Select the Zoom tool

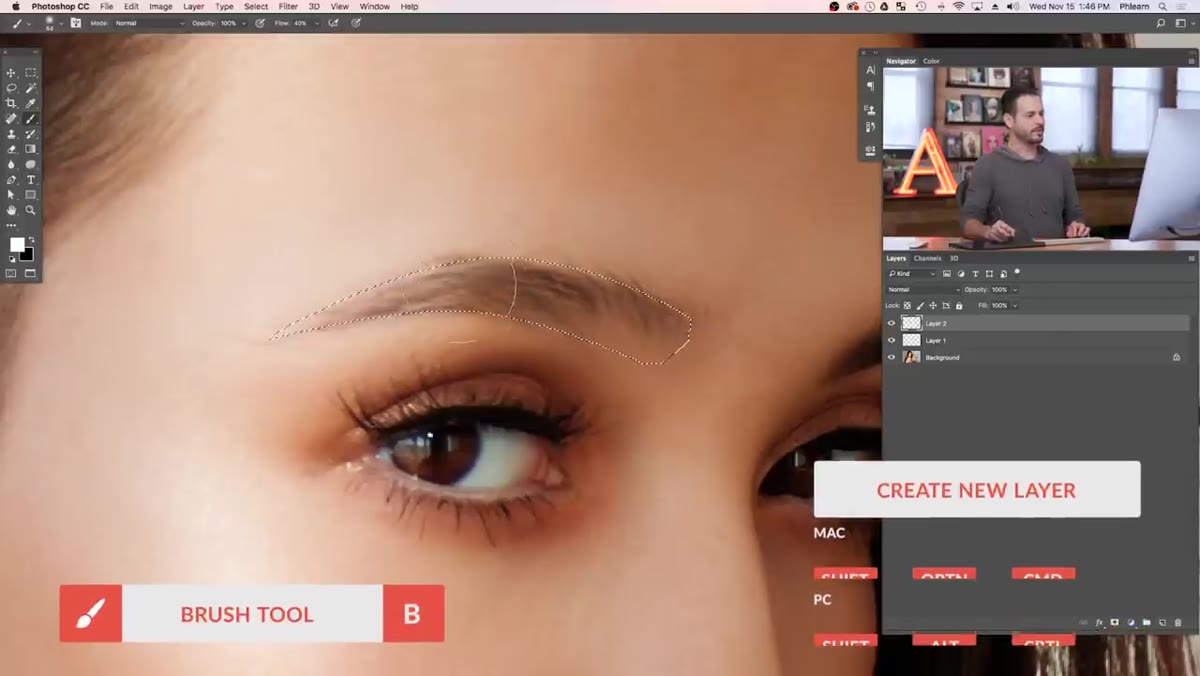point(30,210)
